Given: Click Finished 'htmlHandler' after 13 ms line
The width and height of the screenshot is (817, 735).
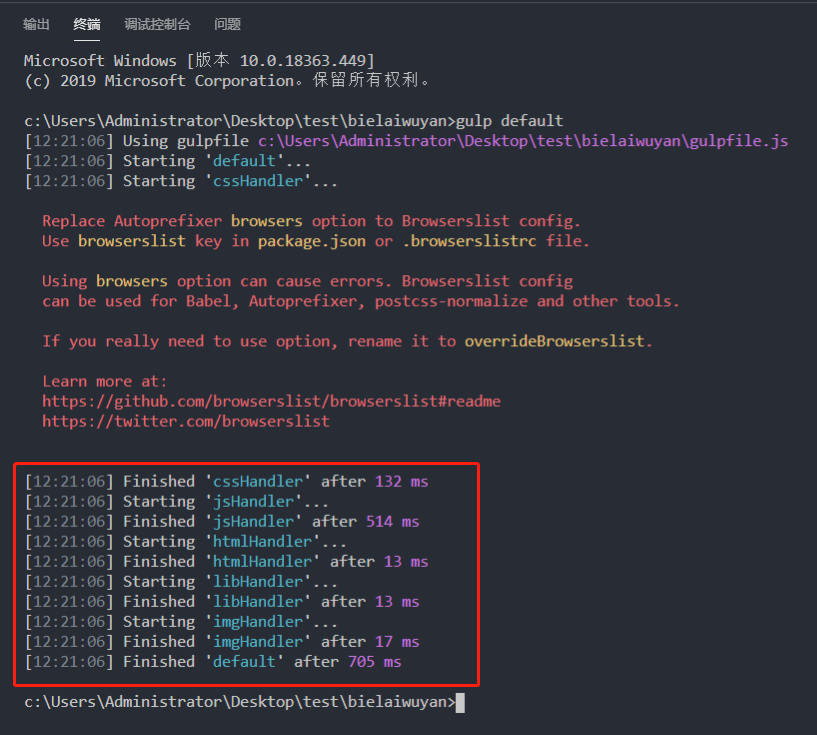Looking at the screenshot, I should tap(227, 562).
